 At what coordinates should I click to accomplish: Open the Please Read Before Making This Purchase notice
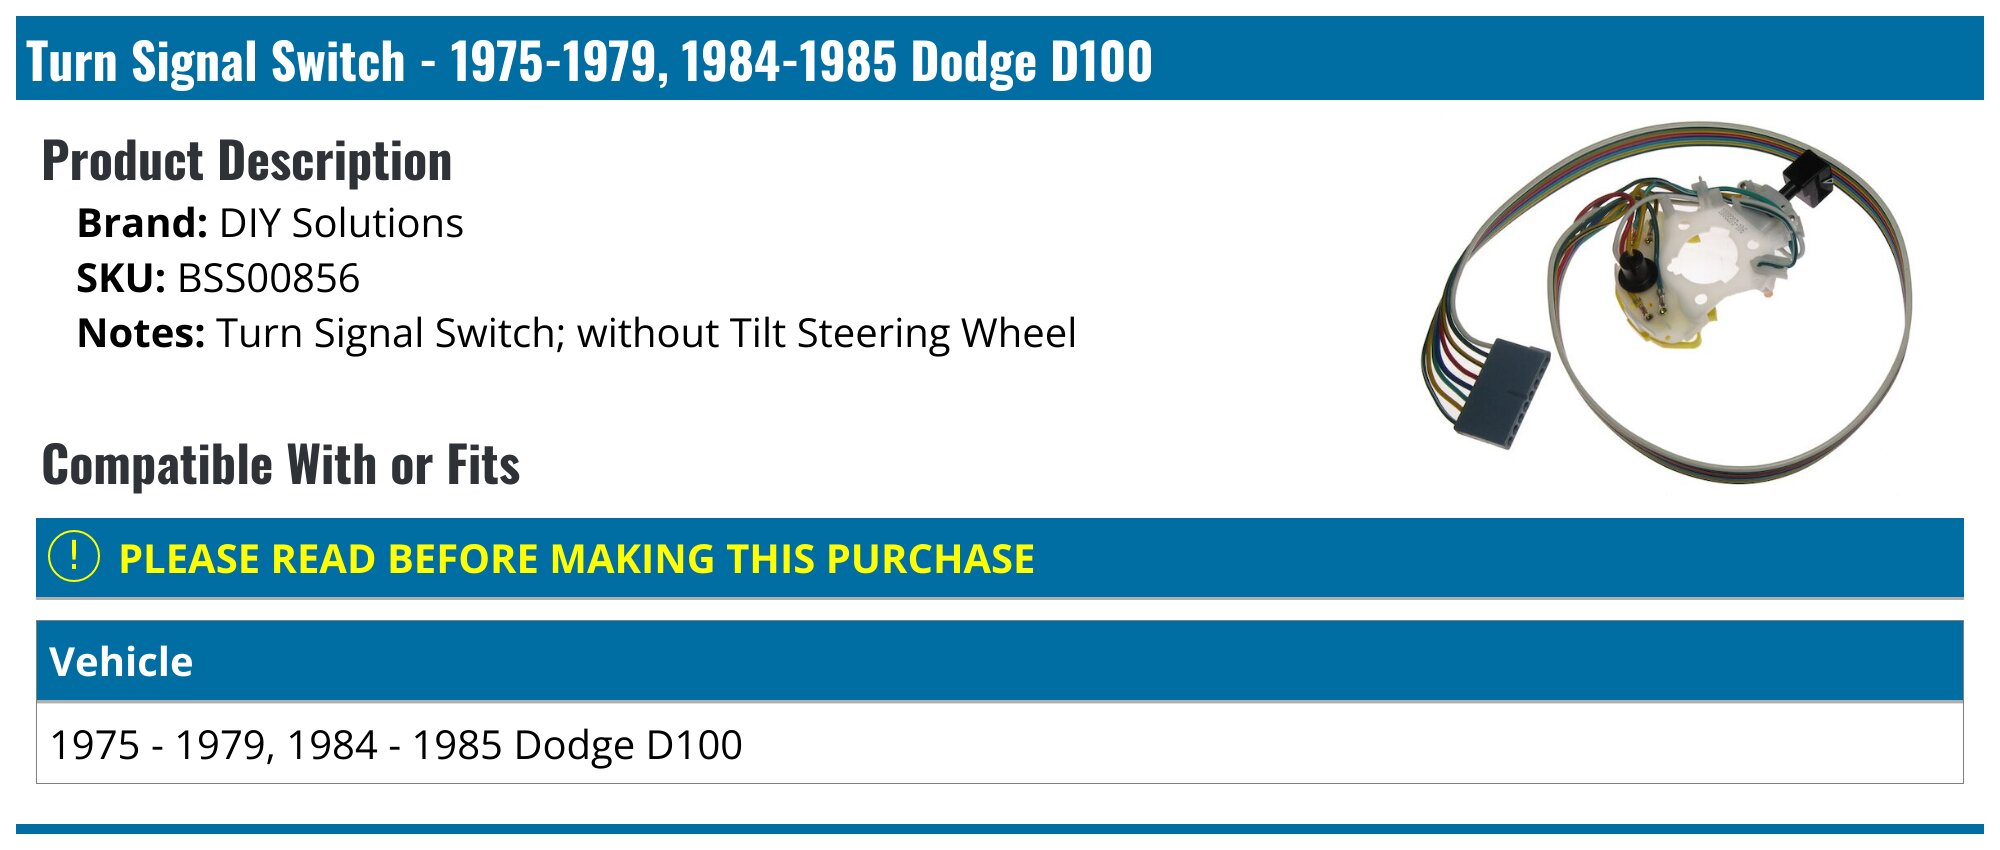click(576, 559)
